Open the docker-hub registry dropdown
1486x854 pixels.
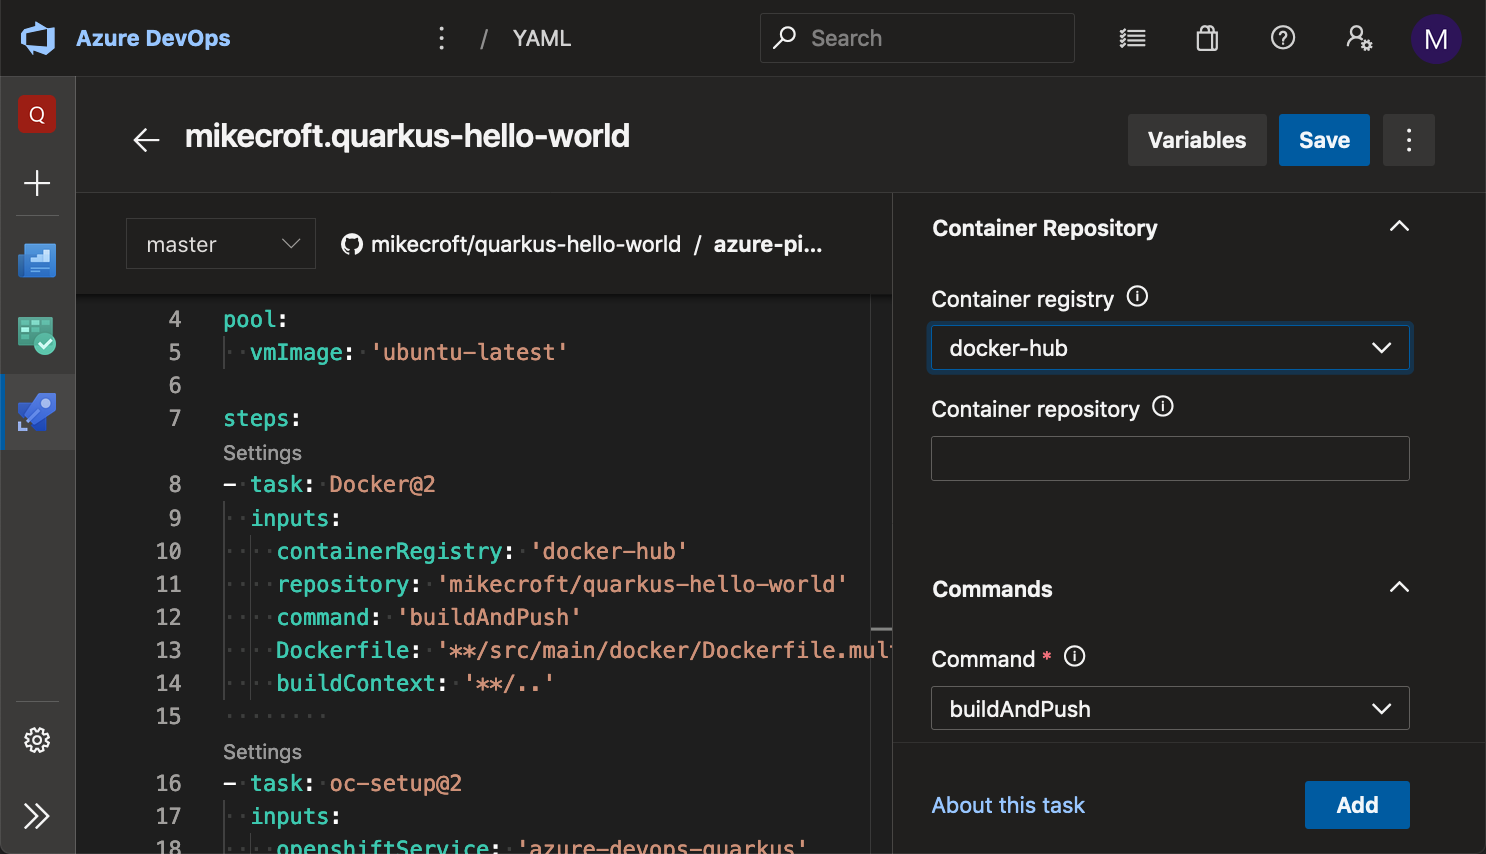(x=1170, y=348)
